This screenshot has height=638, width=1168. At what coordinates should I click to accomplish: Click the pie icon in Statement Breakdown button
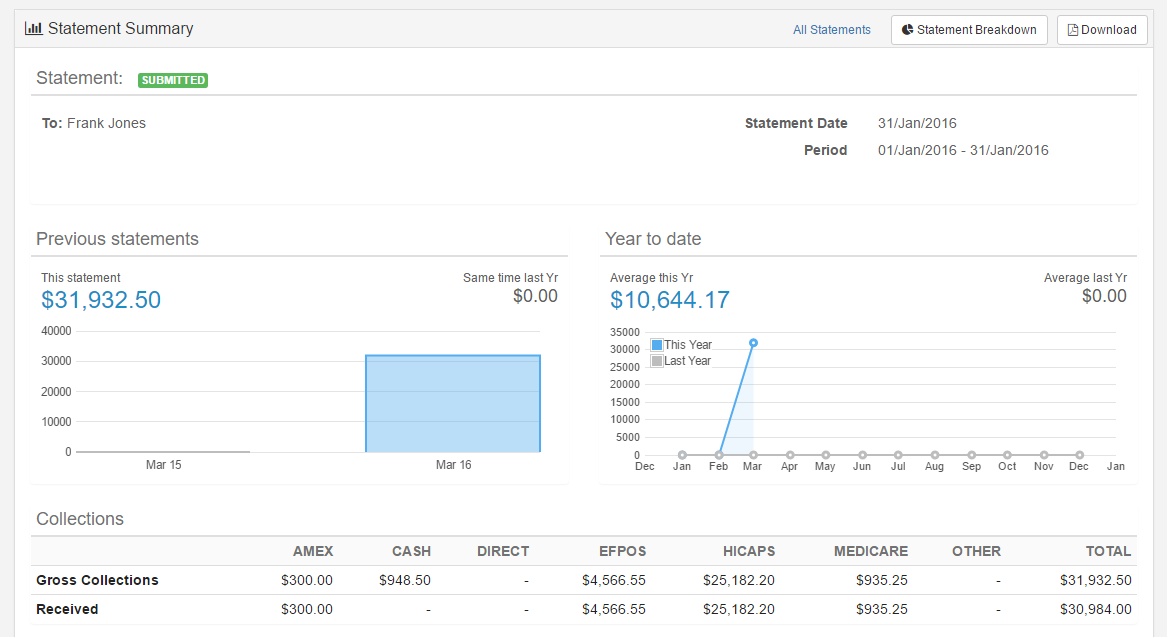click(907, 30)
